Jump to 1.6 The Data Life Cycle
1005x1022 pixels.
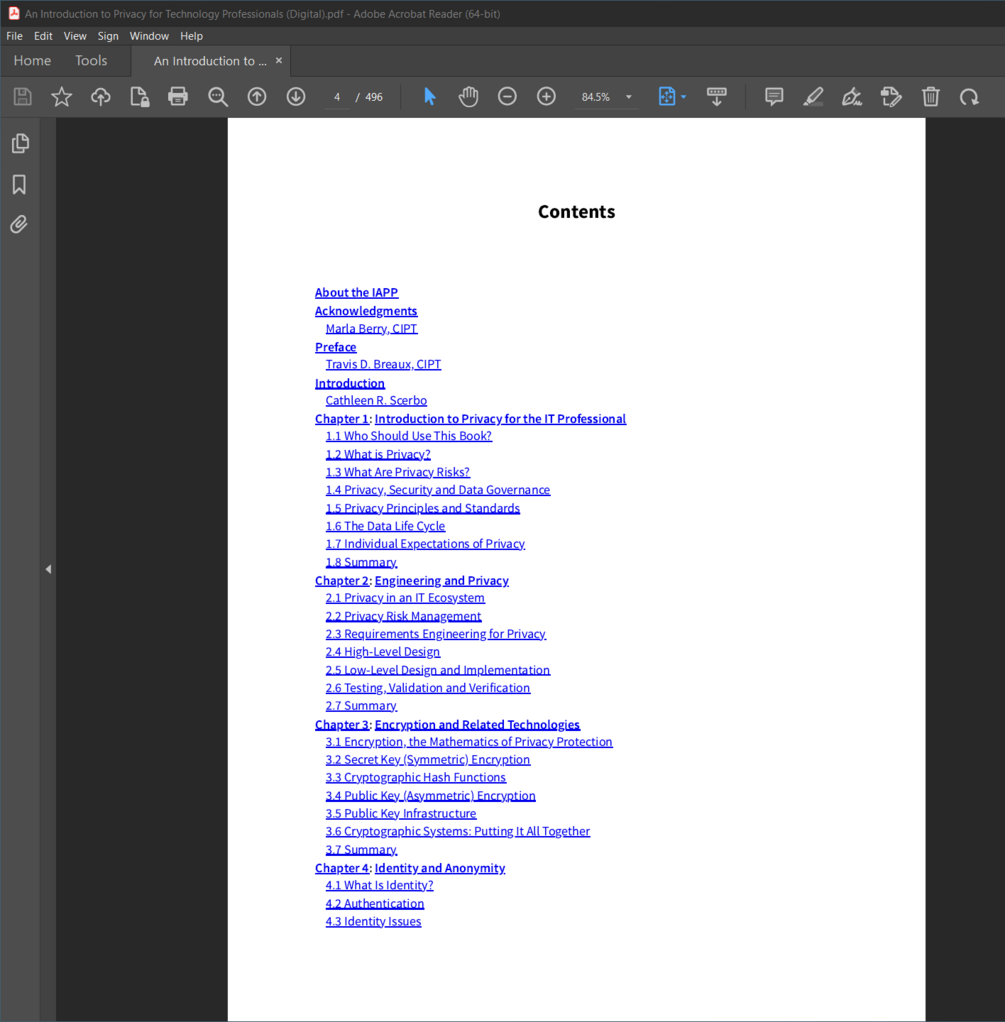click(x=385, y=526)
